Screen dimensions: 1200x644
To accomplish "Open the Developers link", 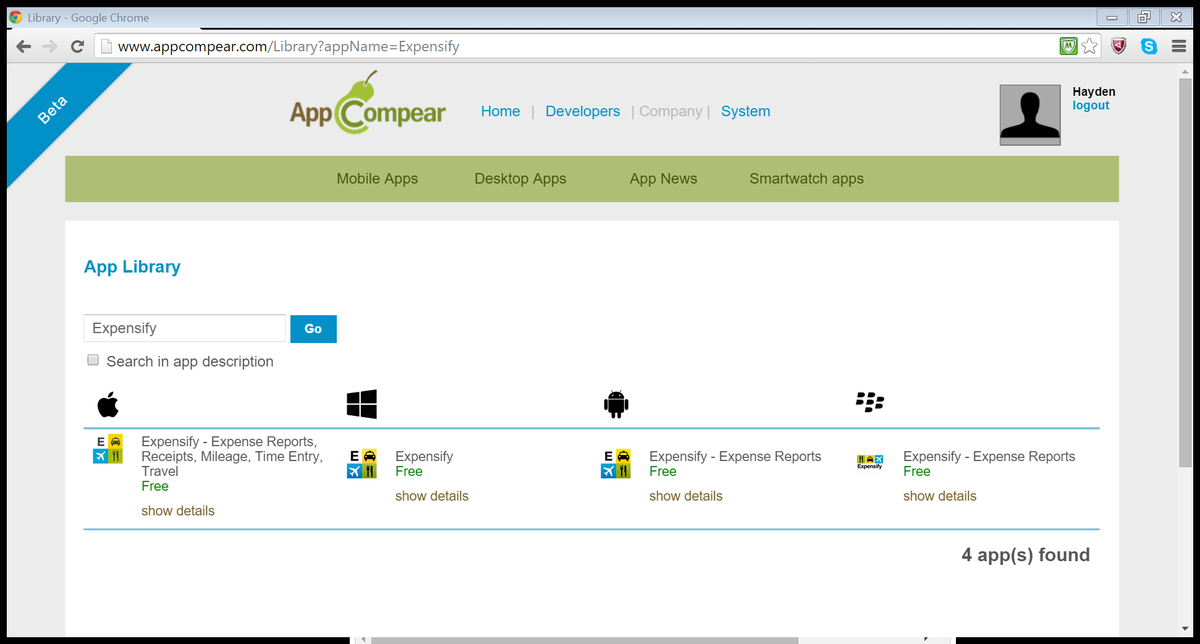I will click(x=583, y=111).
